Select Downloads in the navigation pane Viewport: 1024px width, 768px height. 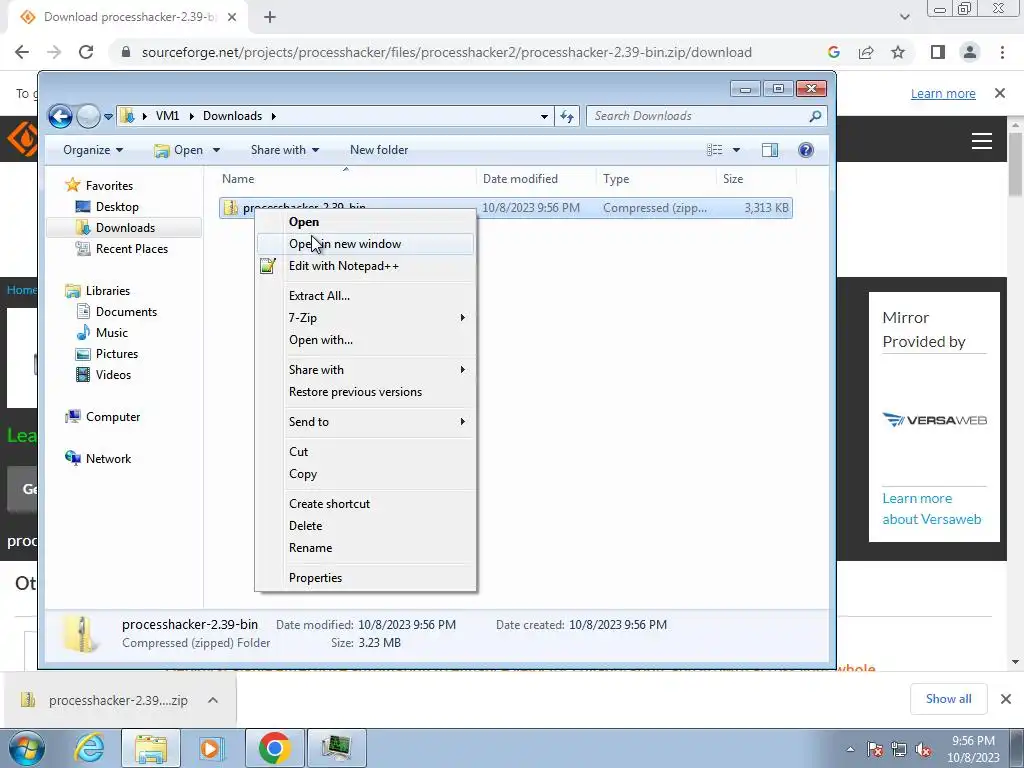point(124,228)
